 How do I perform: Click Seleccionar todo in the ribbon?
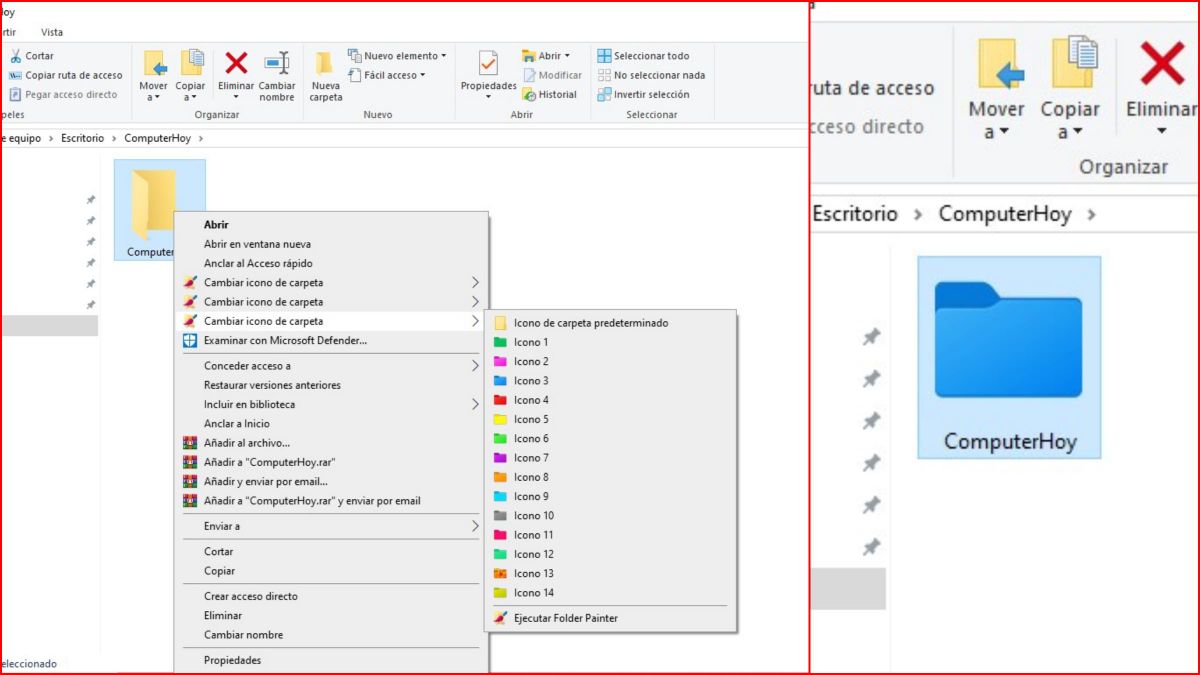click(x=646, y=55)
